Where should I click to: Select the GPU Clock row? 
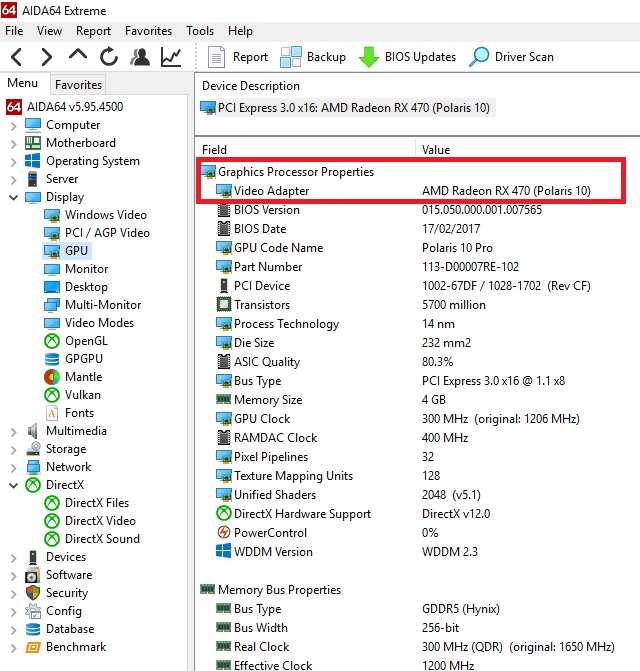pyautogui.click(x=418, y=419)
